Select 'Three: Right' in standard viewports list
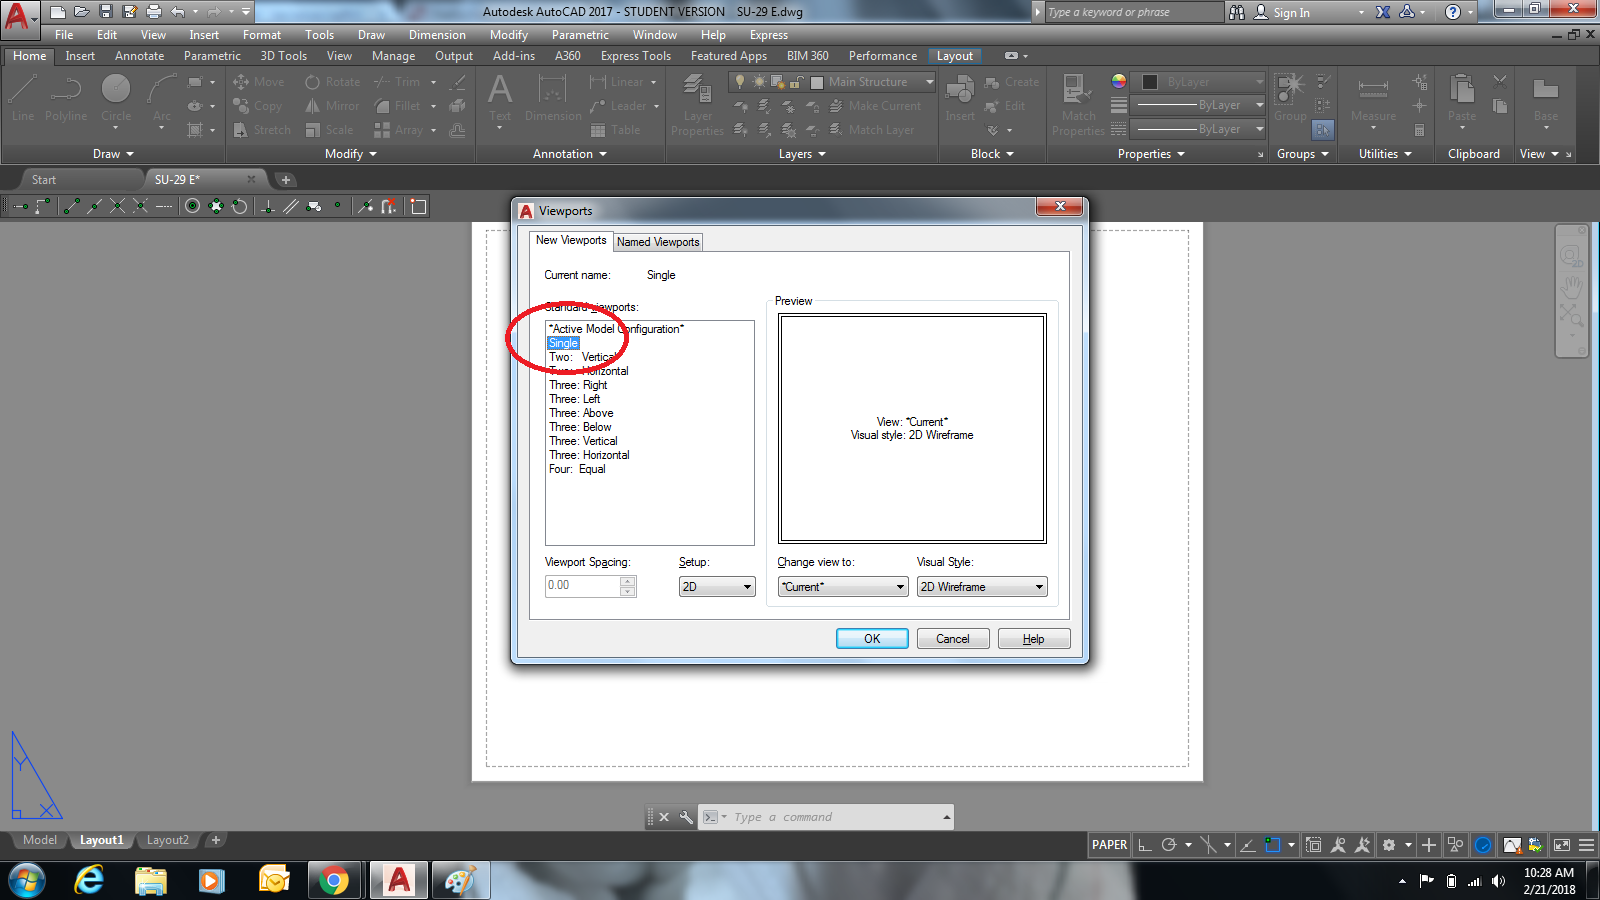1600x900 pixels. (x=578, y=385)
